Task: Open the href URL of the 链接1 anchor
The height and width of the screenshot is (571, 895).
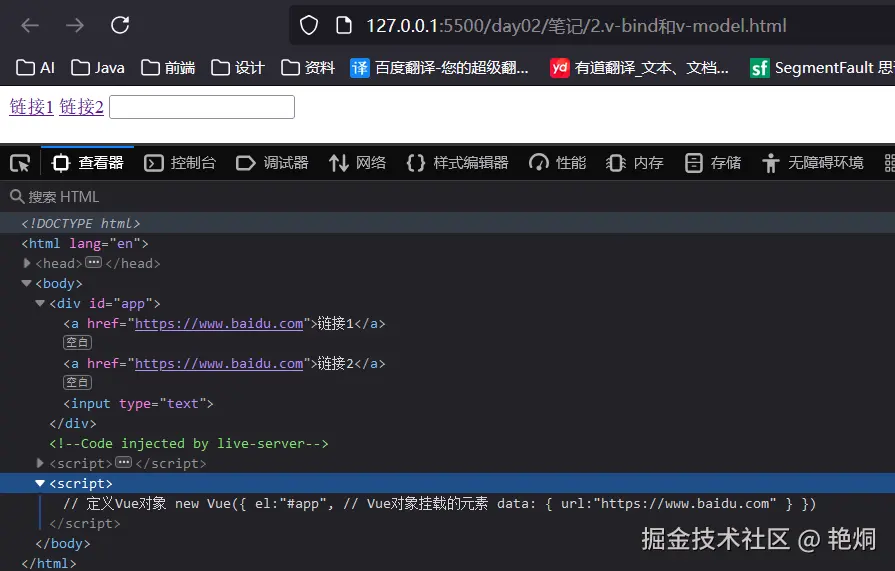Action: 219,324
